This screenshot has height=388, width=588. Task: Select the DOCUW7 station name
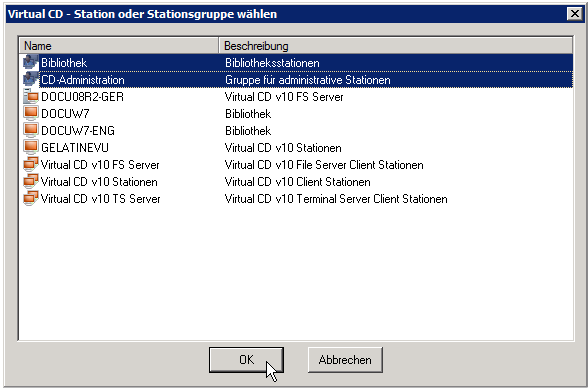[65, 114]
